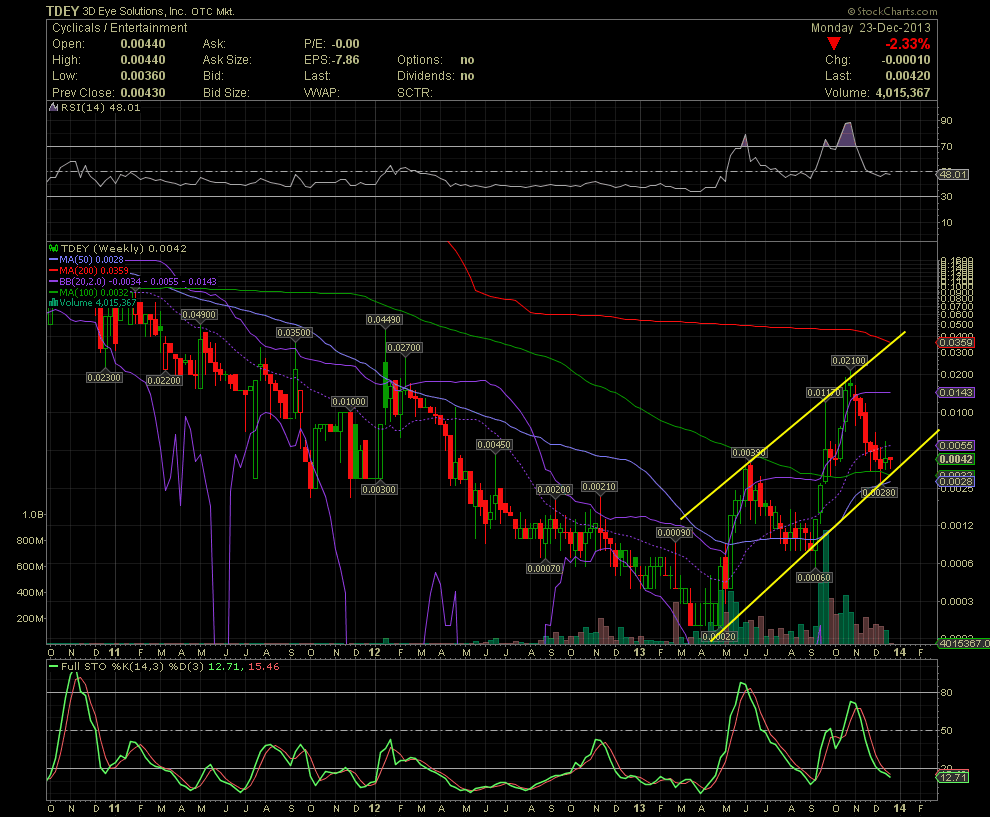
Task: Click the green 0.0042 current price tag
Action: pos(956,459)
